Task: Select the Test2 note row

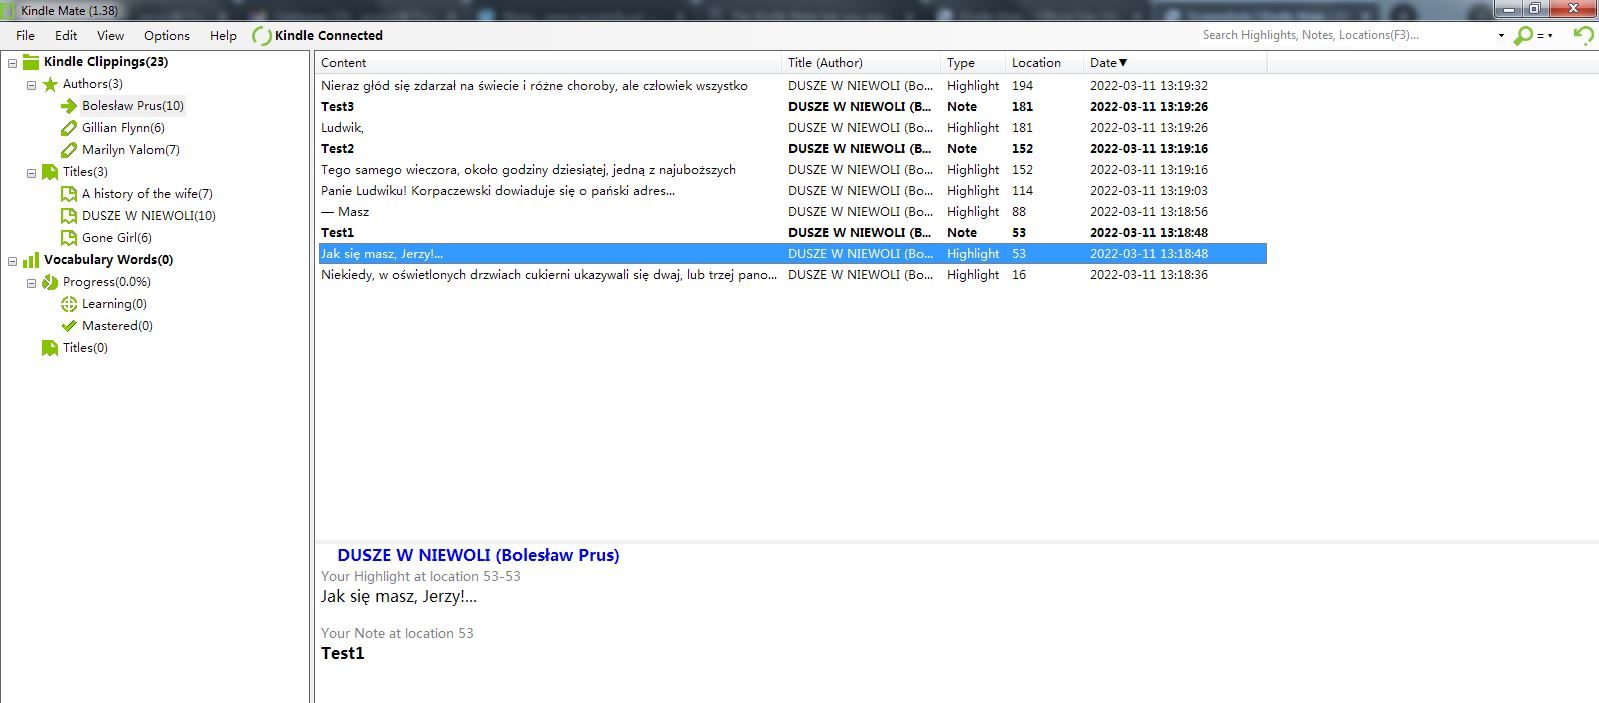Action: coord(792,149)
